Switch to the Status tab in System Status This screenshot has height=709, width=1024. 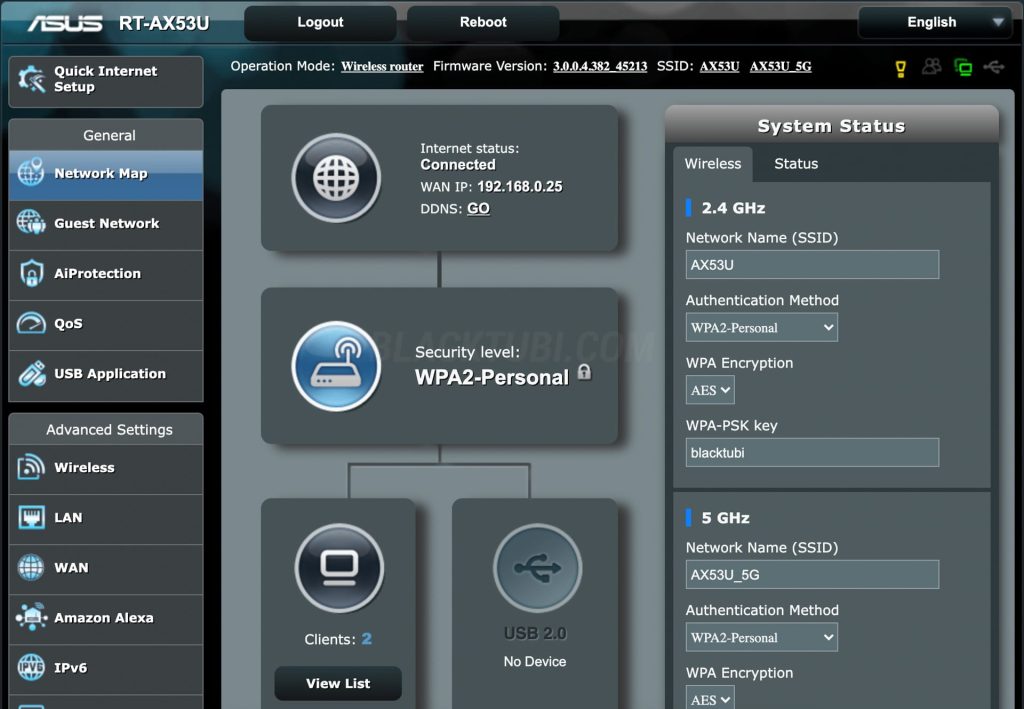(796, 164)
